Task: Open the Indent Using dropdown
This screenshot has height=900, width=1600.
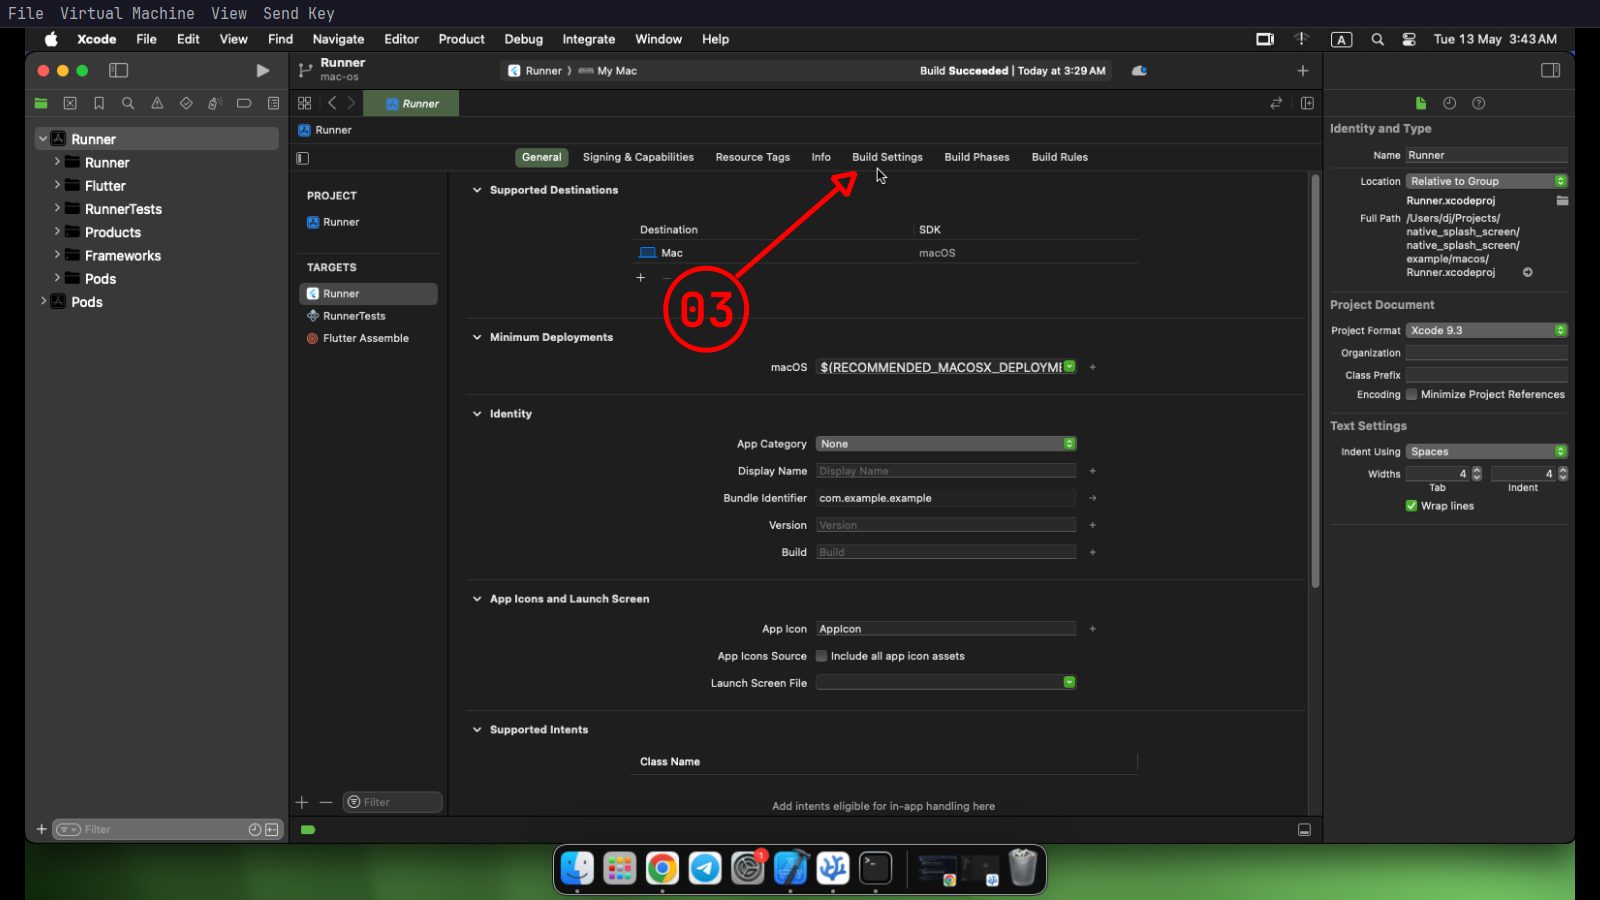Action: [x=1486, y=452]
